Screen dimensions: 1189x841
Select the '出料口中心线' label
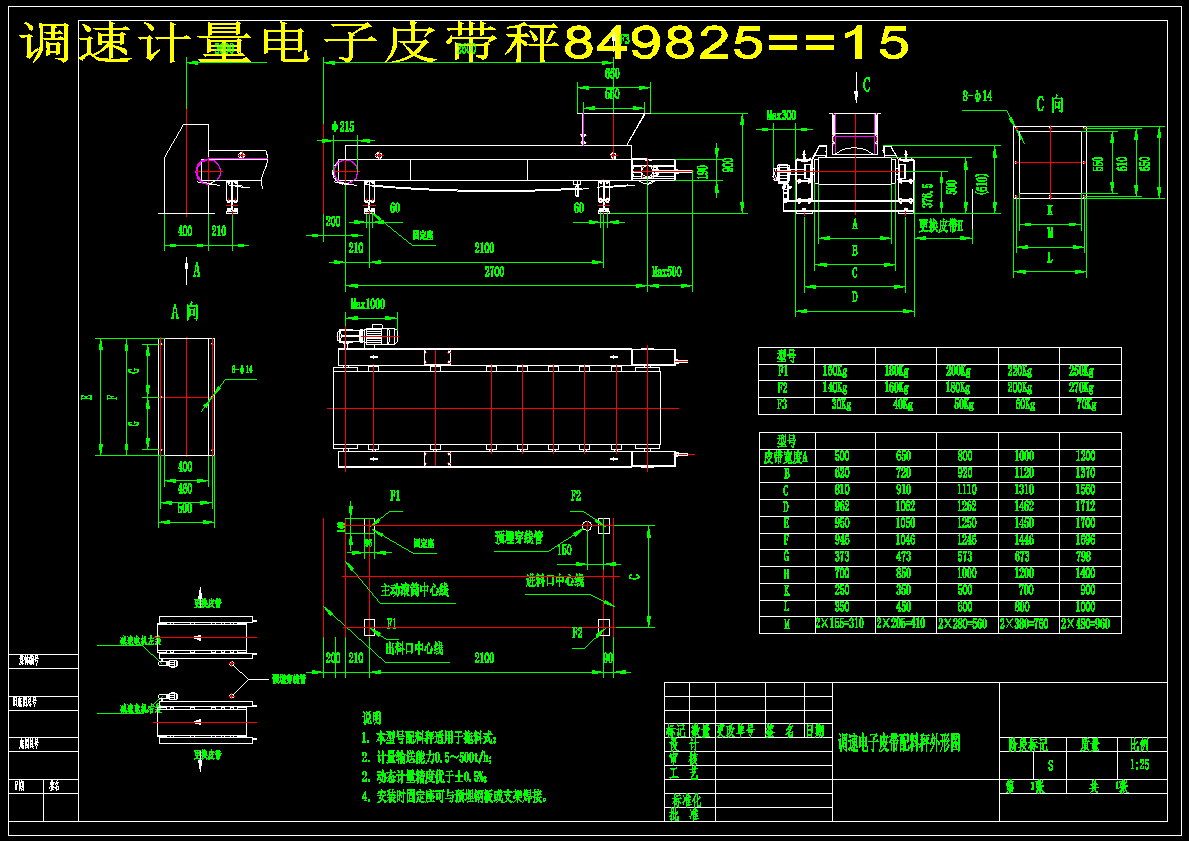click(414, 648)
